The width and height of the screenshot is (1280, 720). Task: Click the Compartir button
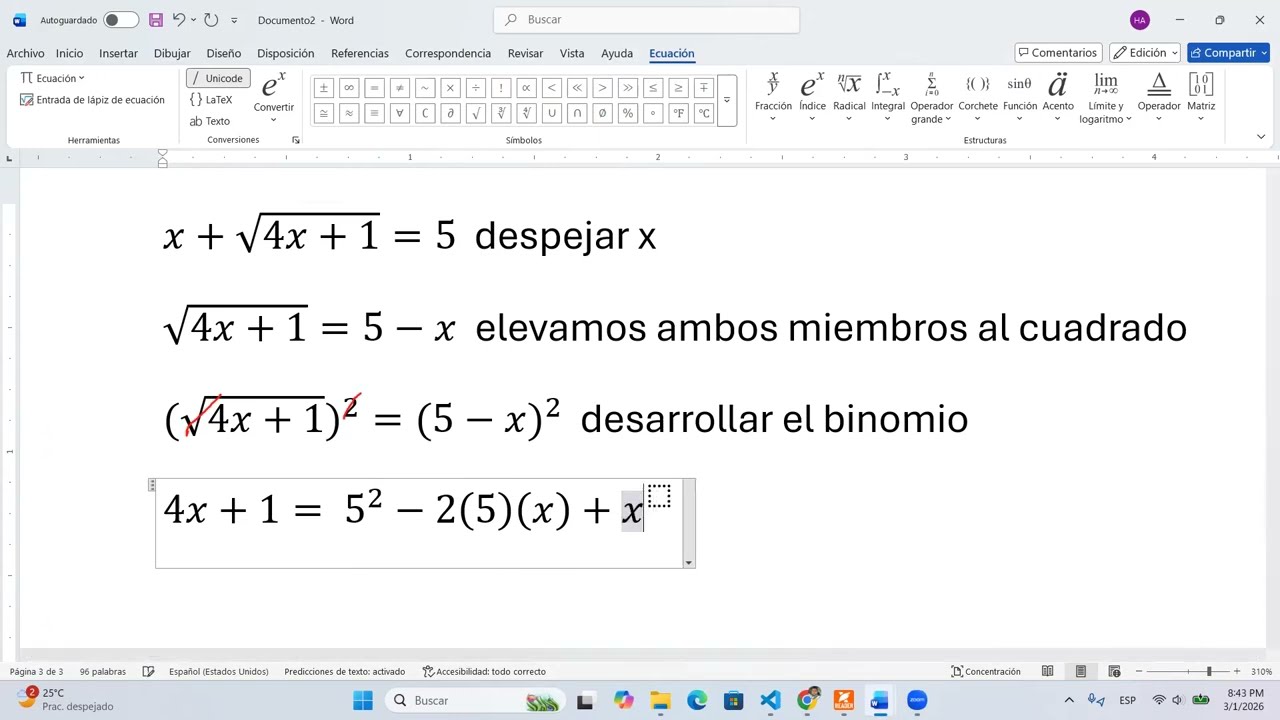pyautogui.click(x=1228, y=53)
